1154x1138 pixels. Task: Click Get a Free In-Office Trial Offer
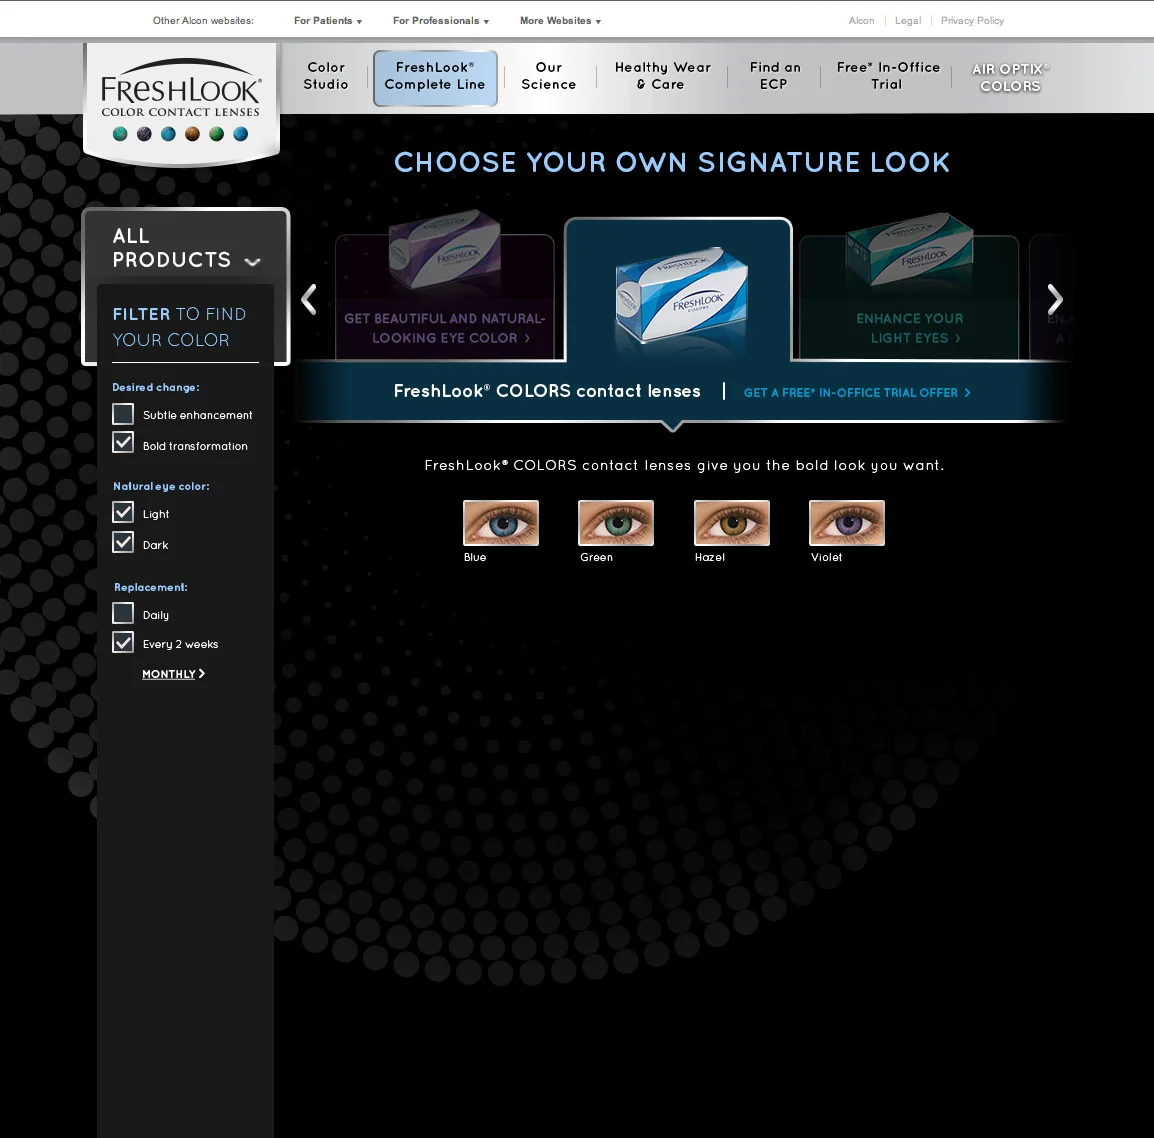pos(857,392)
